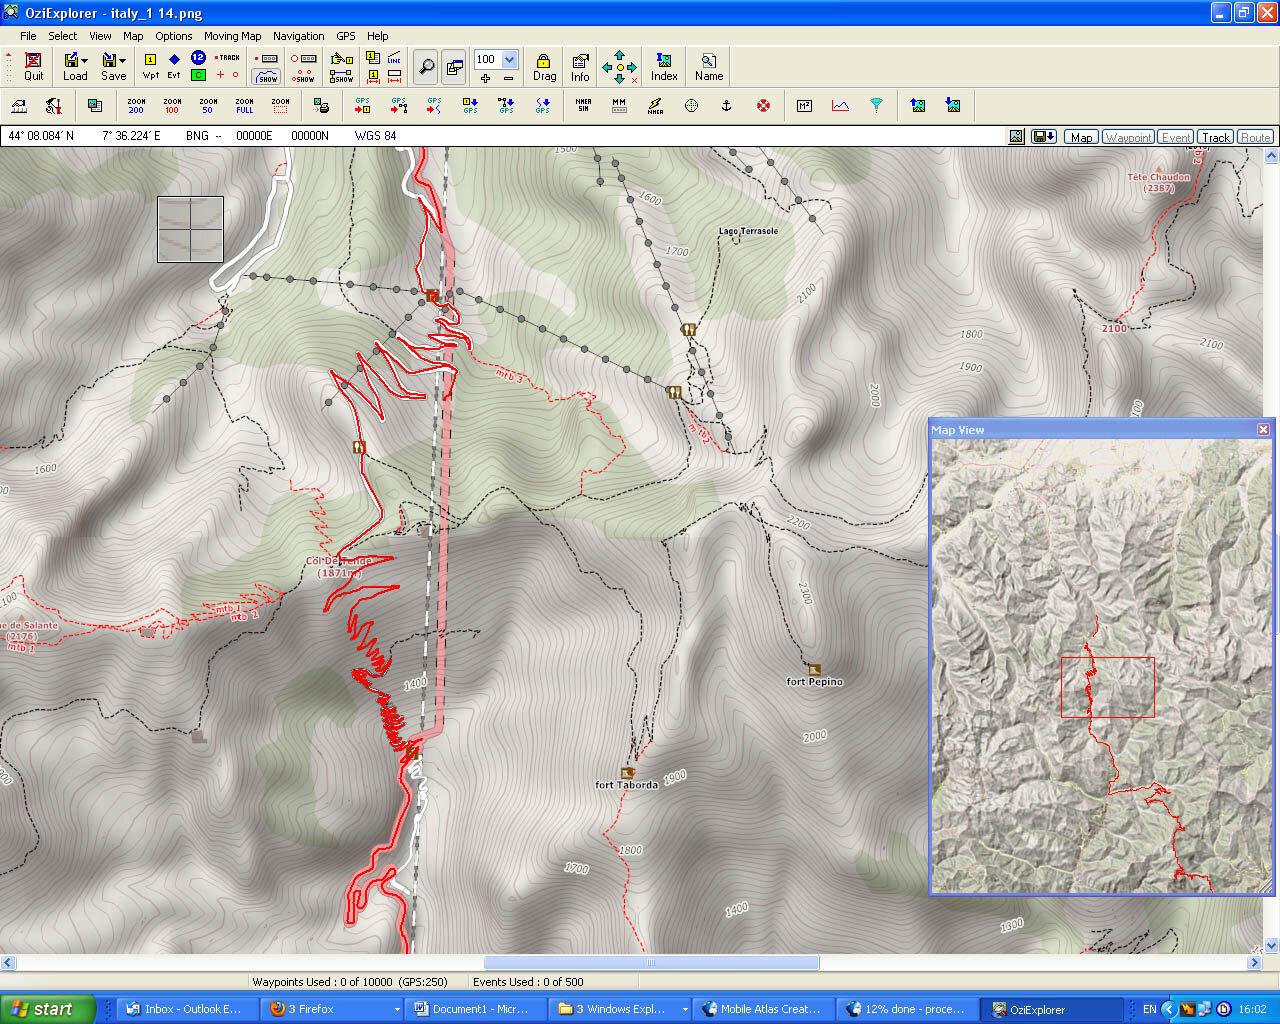The height and width of the screenshot is (1024, 1280).
Task: Click the horizontal map scrollbar thumb
Action: (x=651, y=963)
